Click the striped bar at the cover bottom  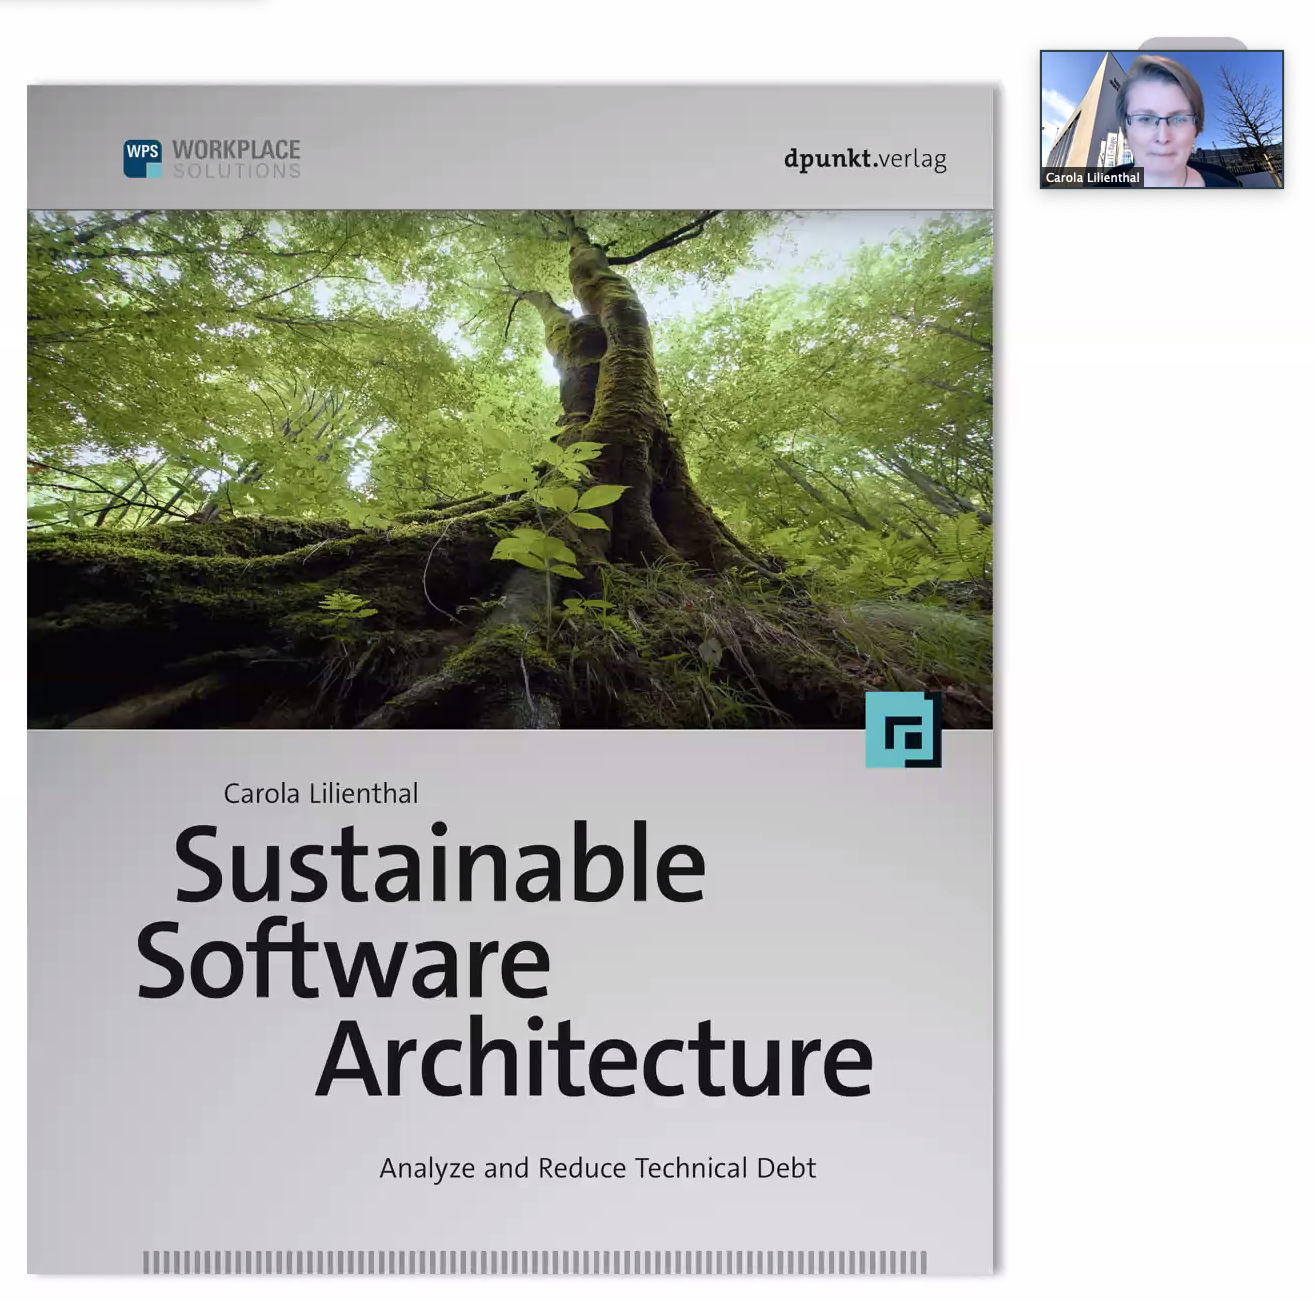coord(534,1262)
